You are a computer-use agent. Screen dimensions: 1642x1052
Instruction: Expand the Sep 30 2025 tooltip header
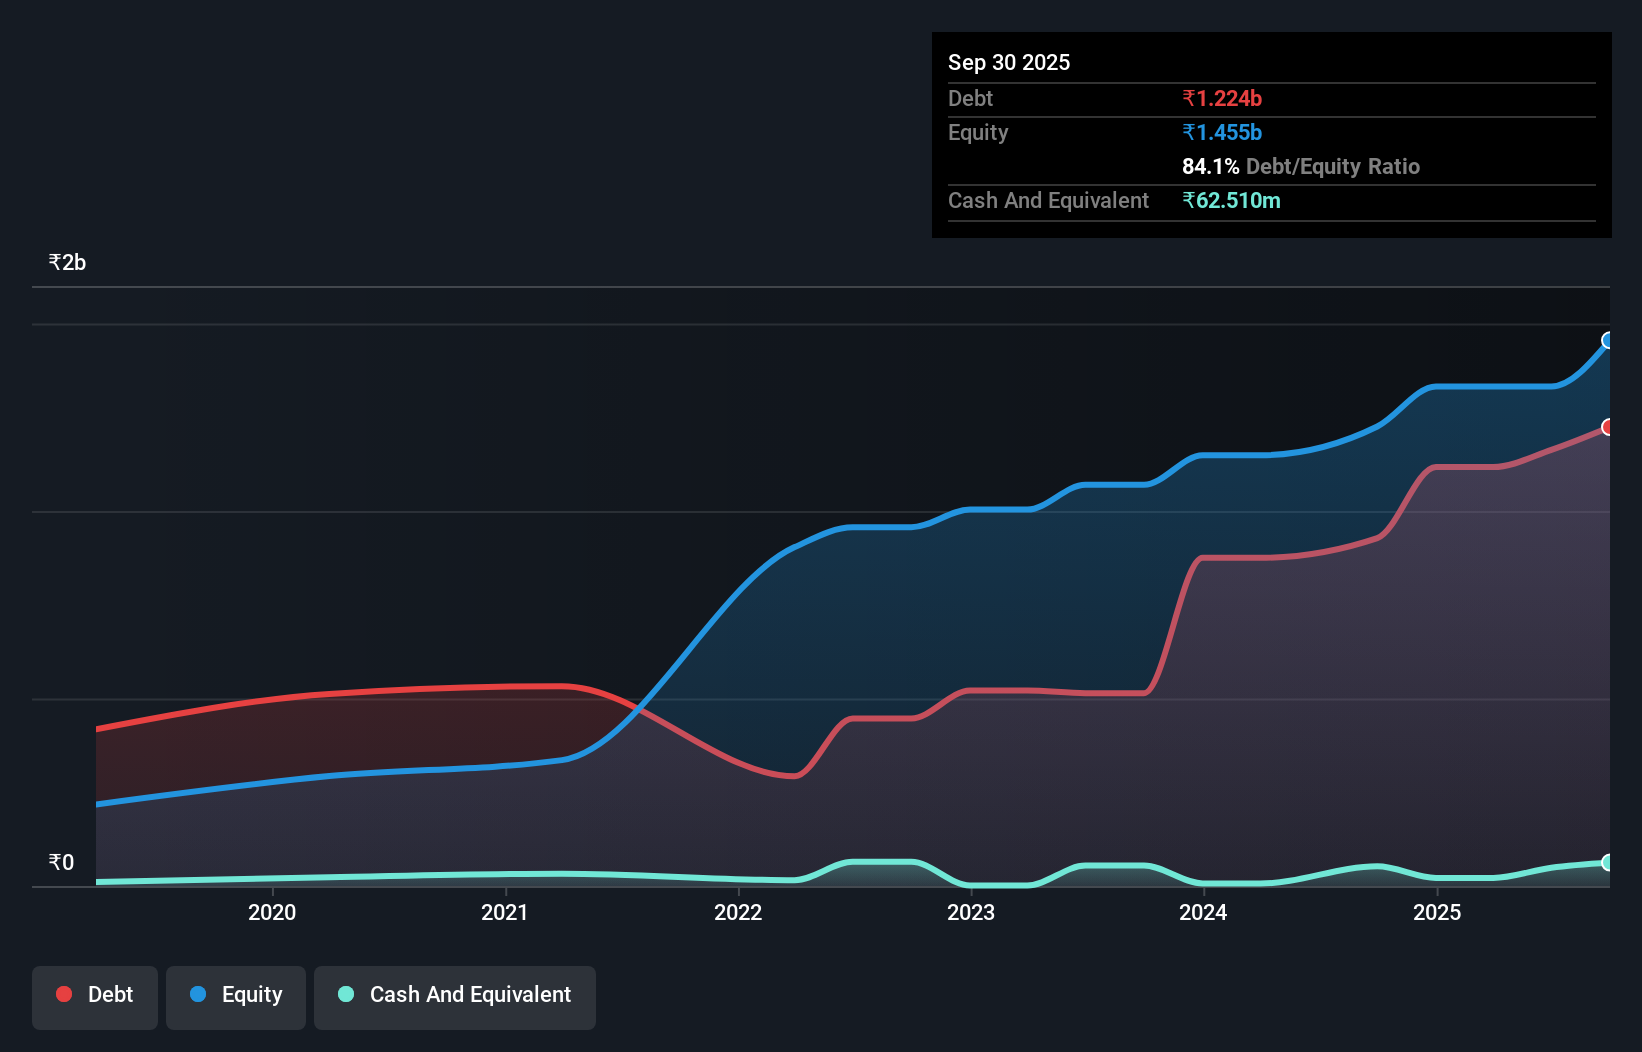1009,62
